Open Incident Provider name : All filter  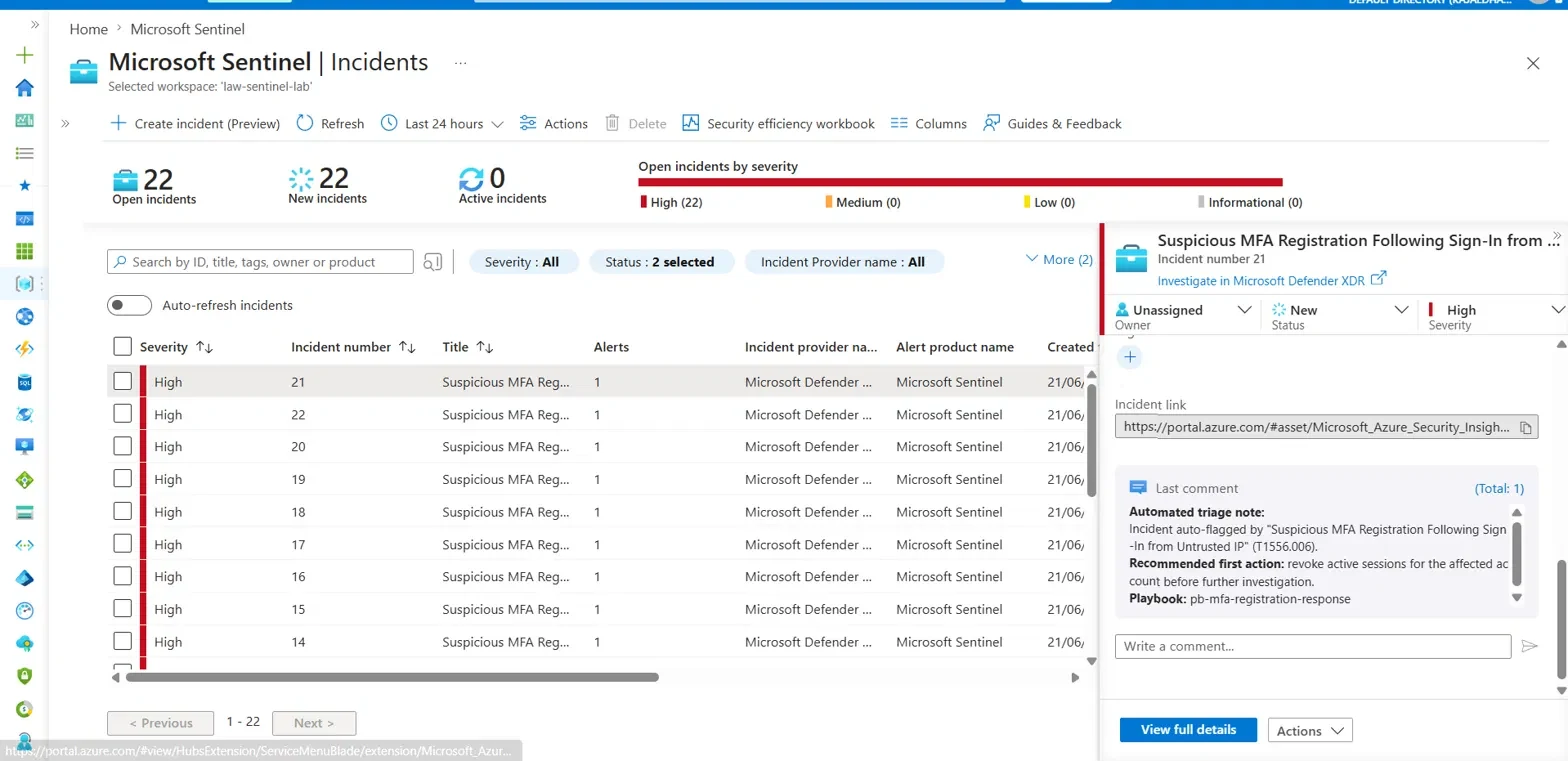tap(843, 262)
